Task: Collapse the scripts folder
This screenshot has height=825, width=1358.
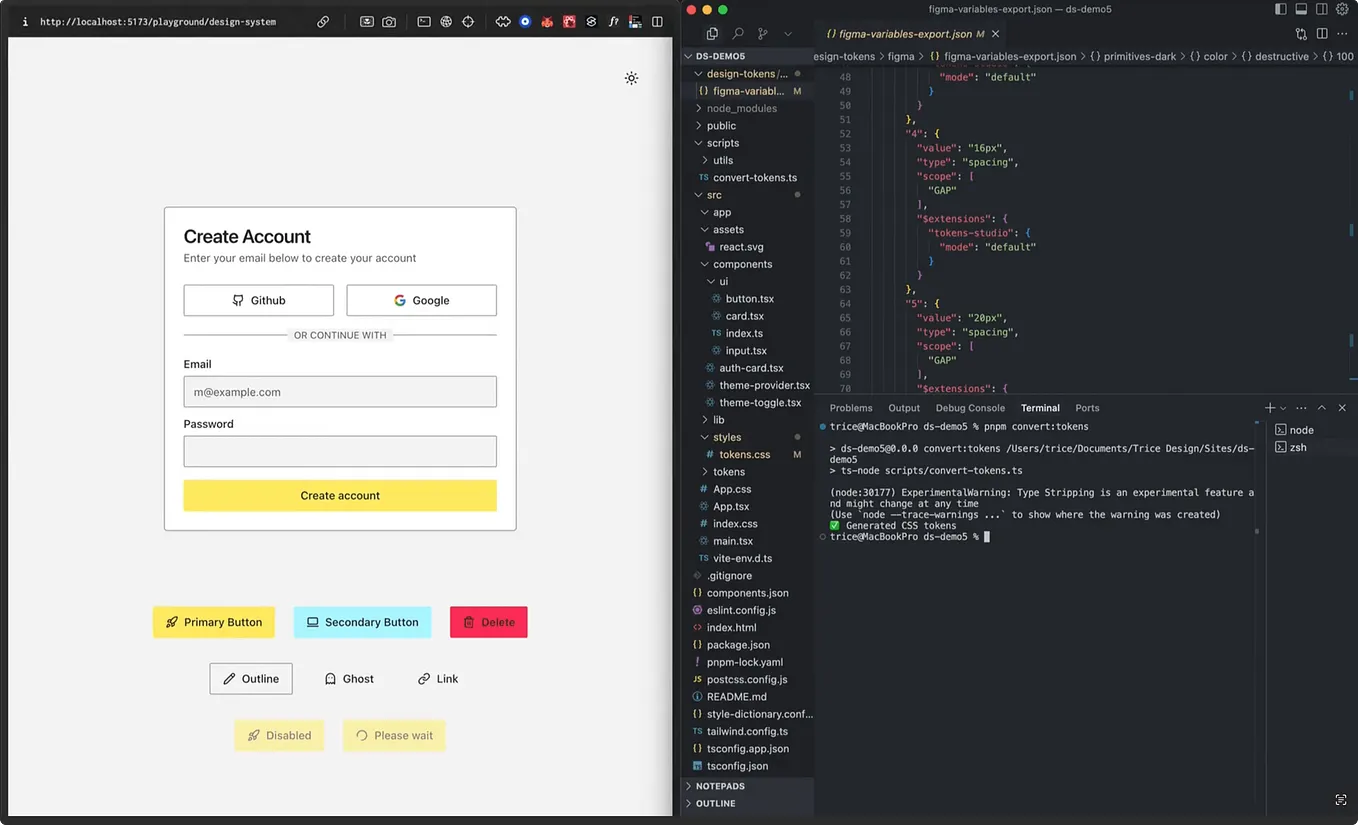Action: coord(747,143)
